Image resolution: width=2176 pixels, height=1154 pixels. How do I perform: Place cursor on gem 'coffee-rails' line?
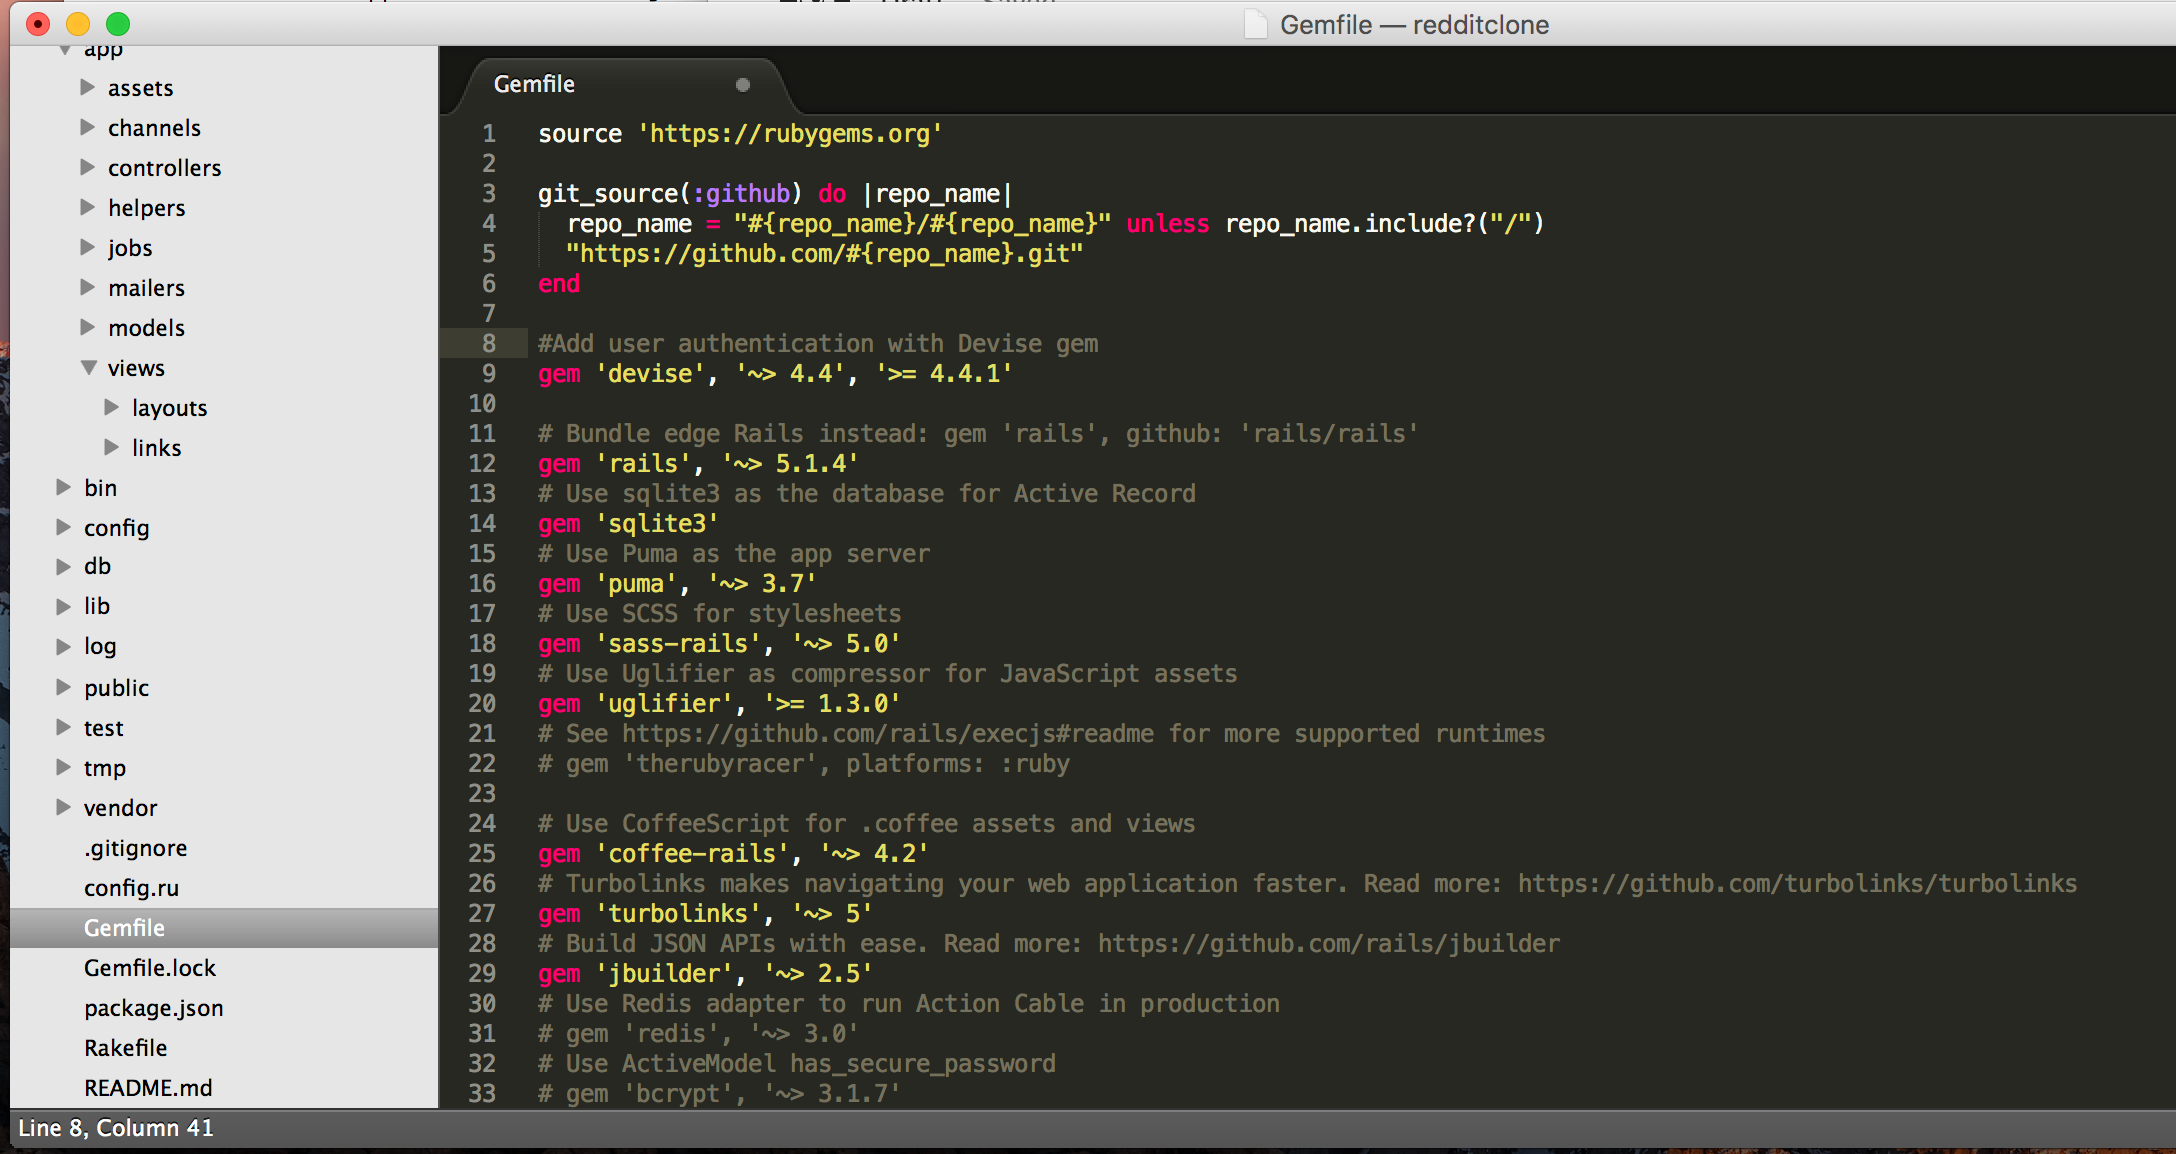pyautogui.click(x=733, y=854)
